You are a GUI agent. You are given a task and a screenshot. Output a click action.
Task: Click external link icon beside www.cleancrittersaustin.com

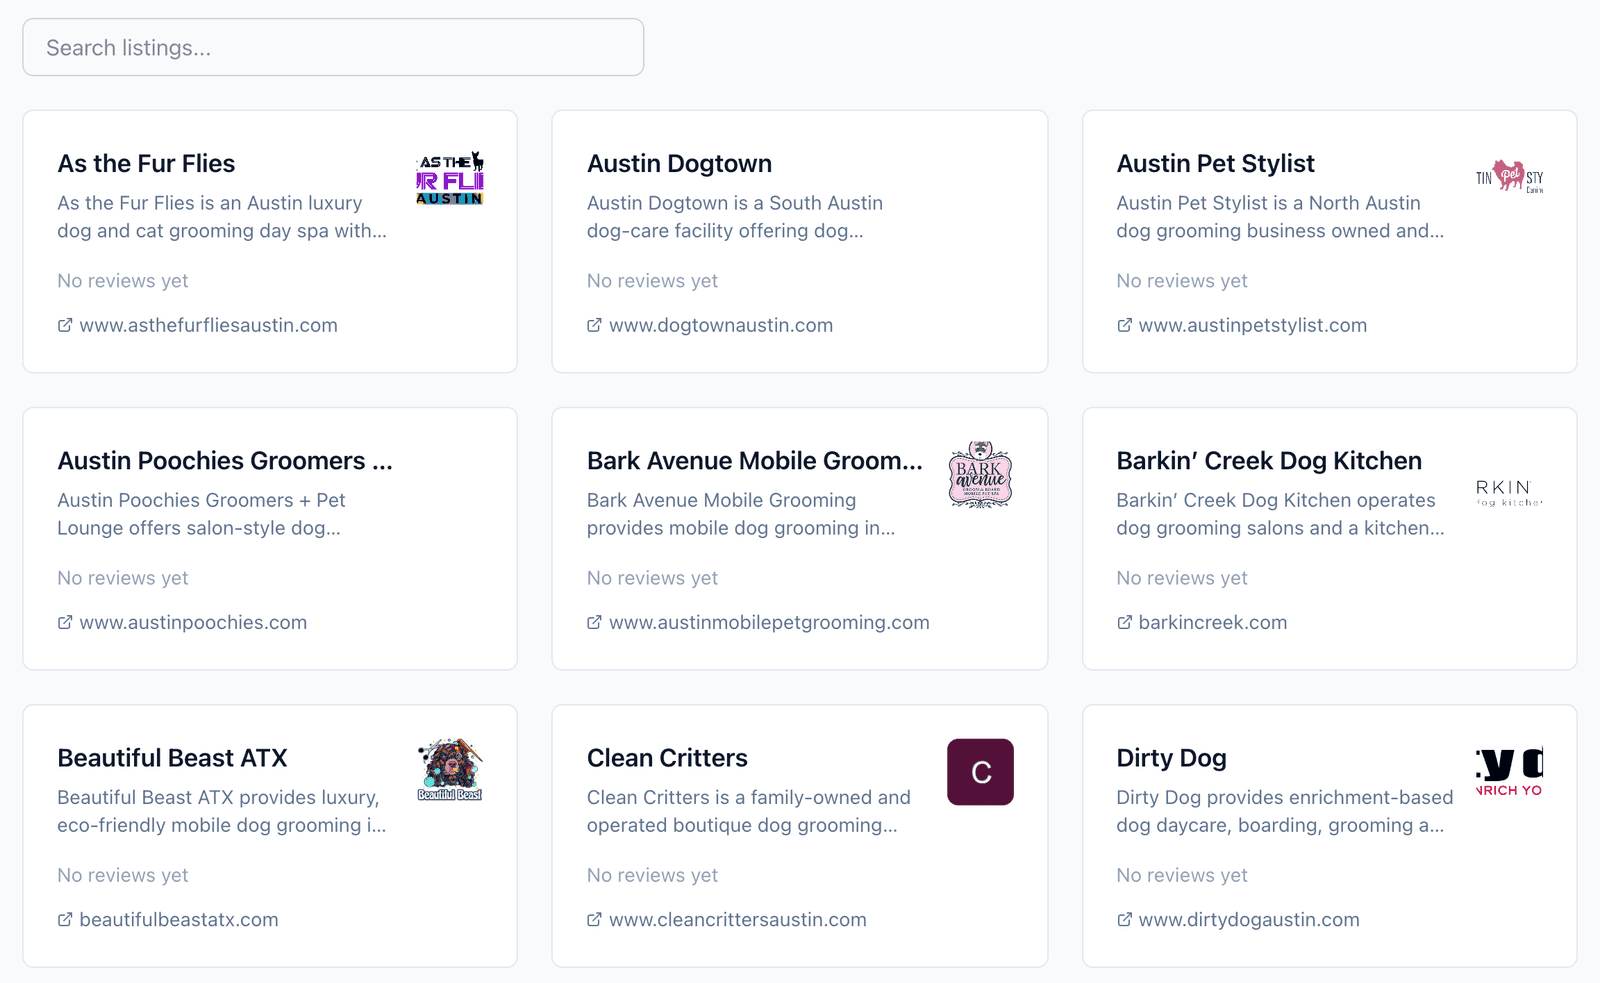(594, 919)
